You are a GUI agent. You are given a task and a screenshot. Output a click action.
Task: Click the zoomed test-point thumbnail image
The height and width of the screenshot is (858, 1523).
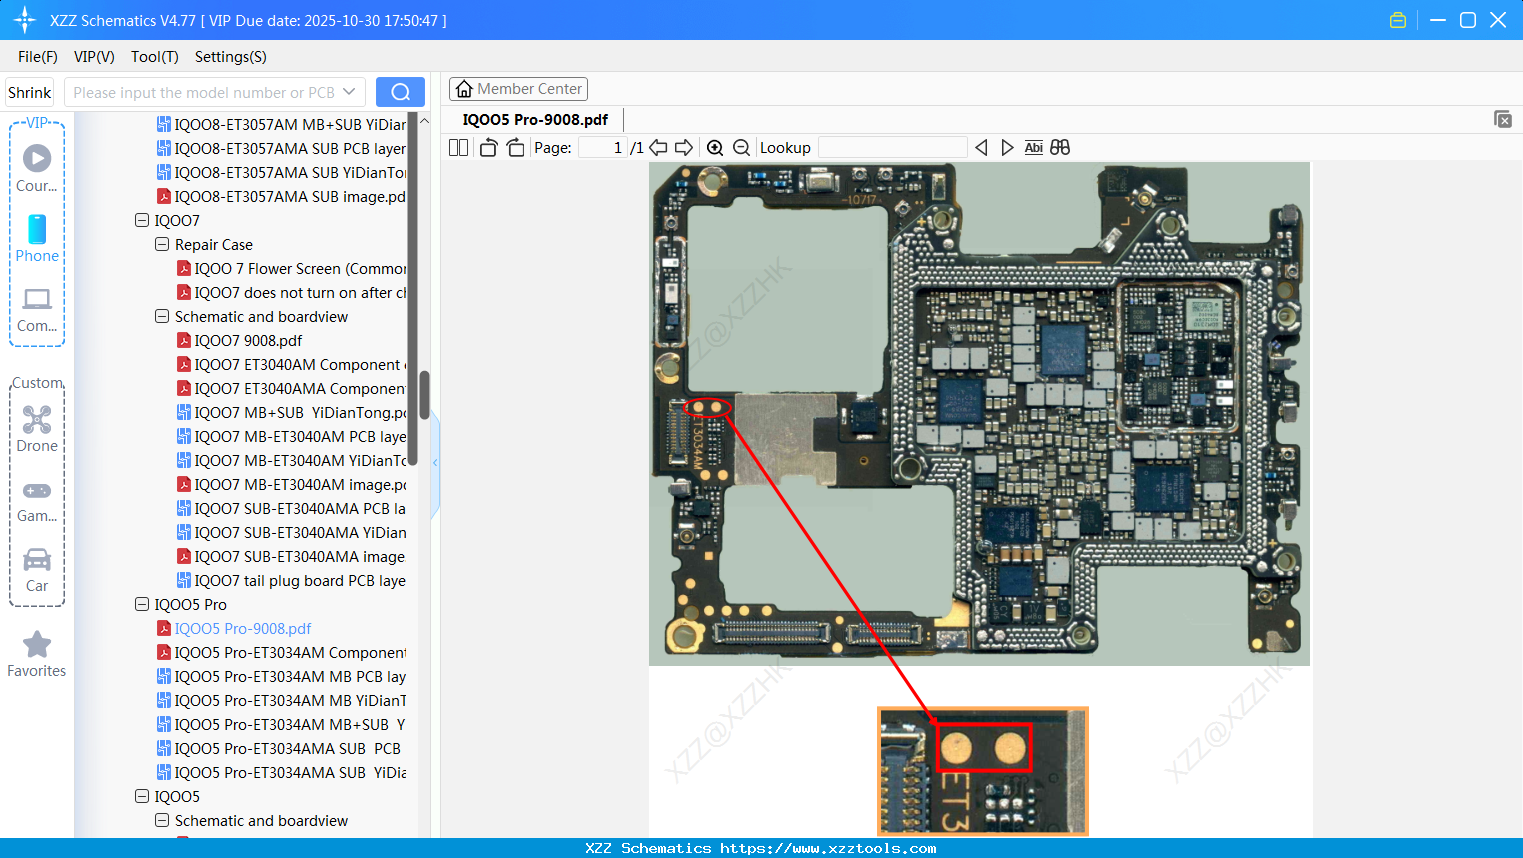(982, 771)
